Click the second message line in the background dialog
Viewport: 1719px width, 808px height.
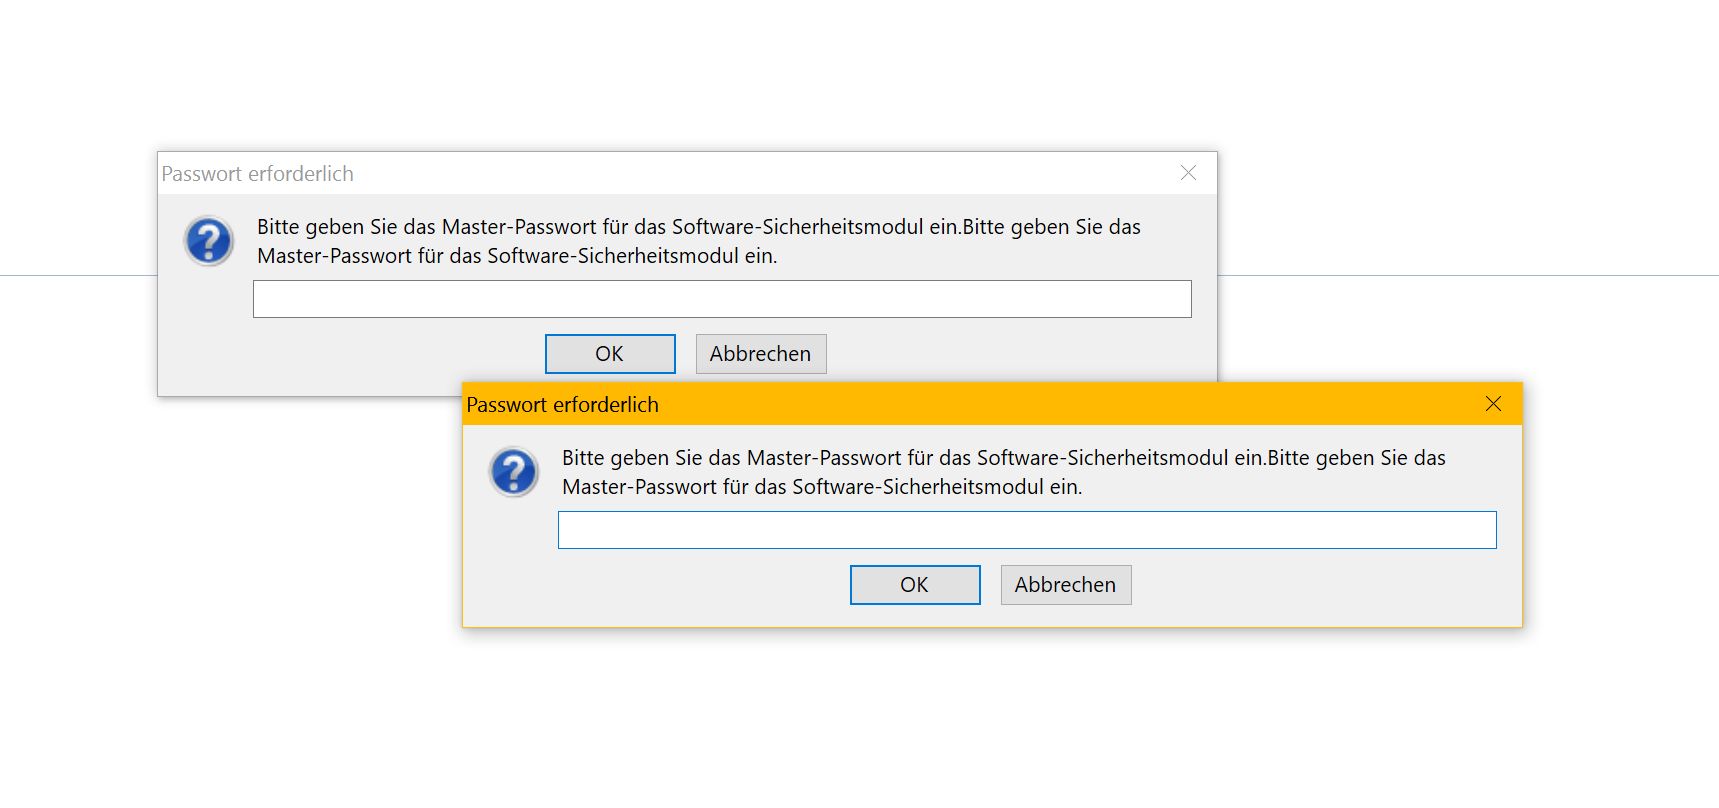pos(516,256)
